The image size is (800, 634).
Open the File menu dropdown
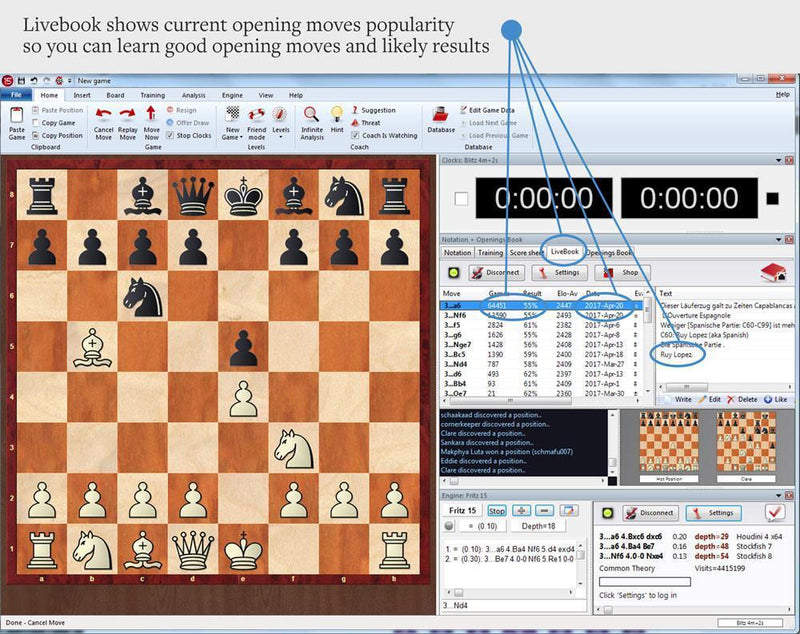click(18, 93)
